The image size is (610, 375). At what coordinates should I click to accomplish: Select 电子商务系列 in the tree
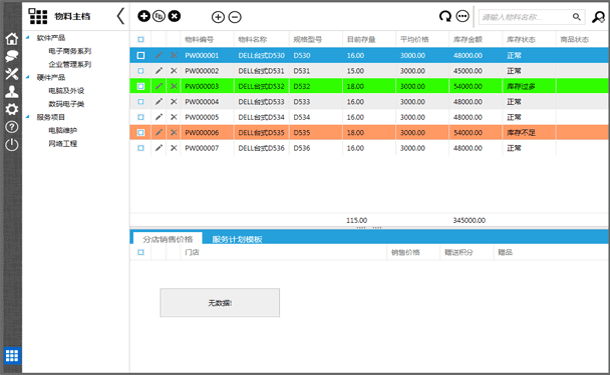click(x=70, y=51)
